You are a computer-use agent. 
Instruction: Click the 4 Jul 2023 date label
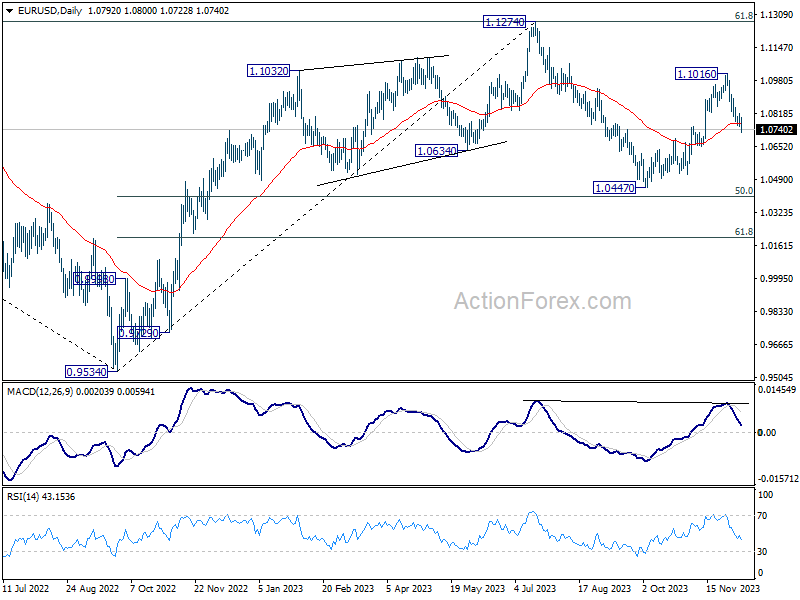pos(535,588)
